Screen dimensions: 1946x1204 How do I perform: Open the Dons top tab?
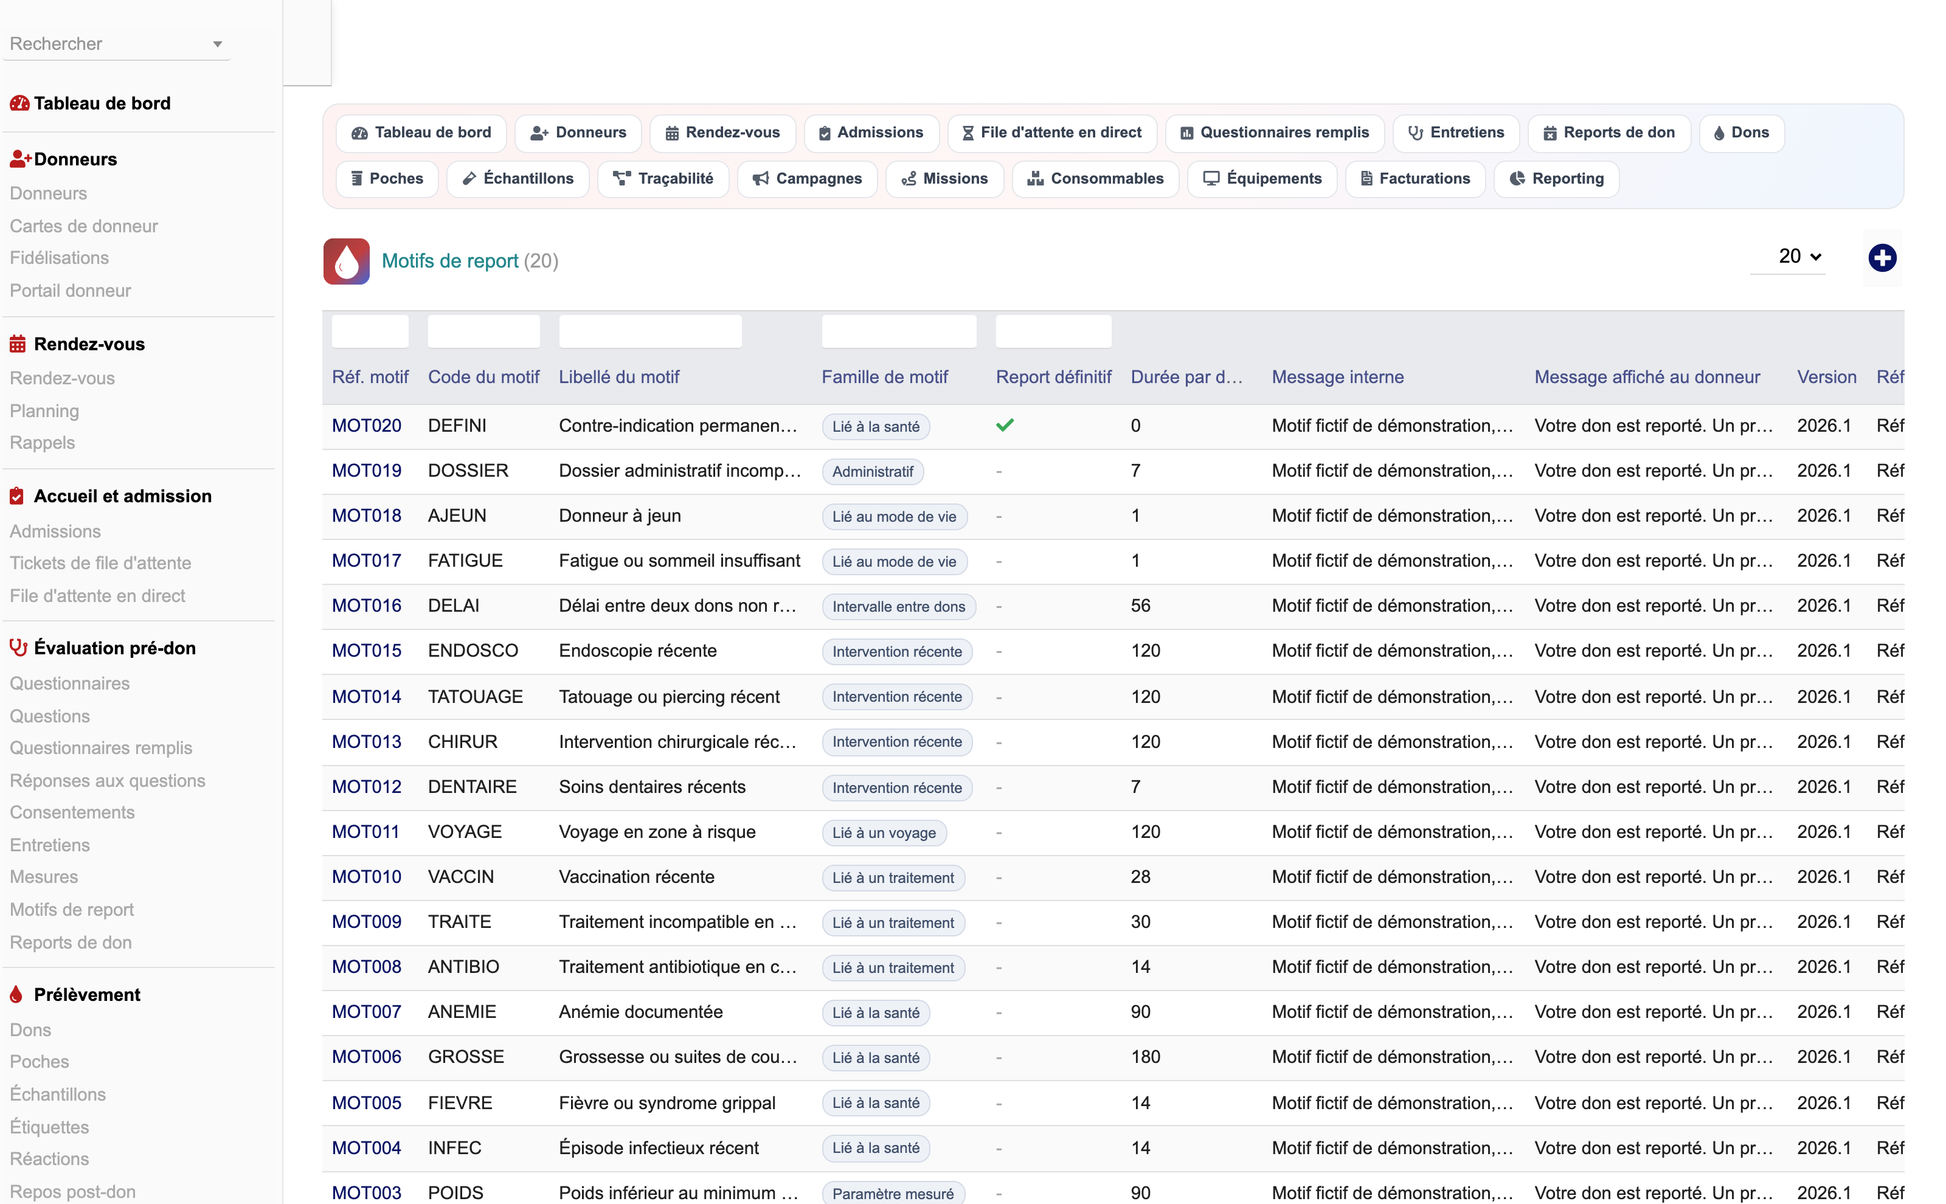(x=1741, y=133)
